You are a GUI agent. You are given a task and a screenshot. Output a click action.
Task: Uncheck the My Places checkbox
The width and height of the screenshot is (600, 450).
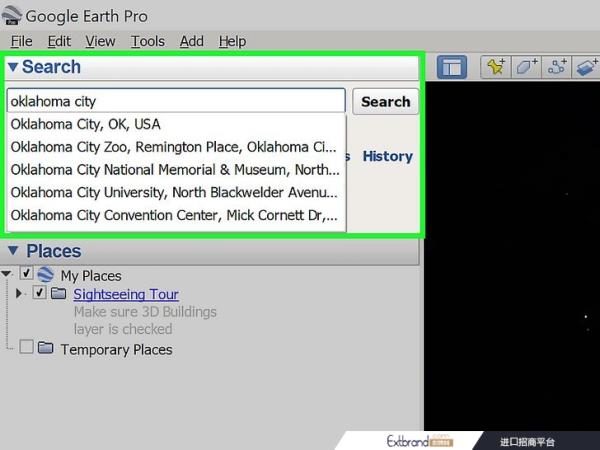(x=26, y=273)
